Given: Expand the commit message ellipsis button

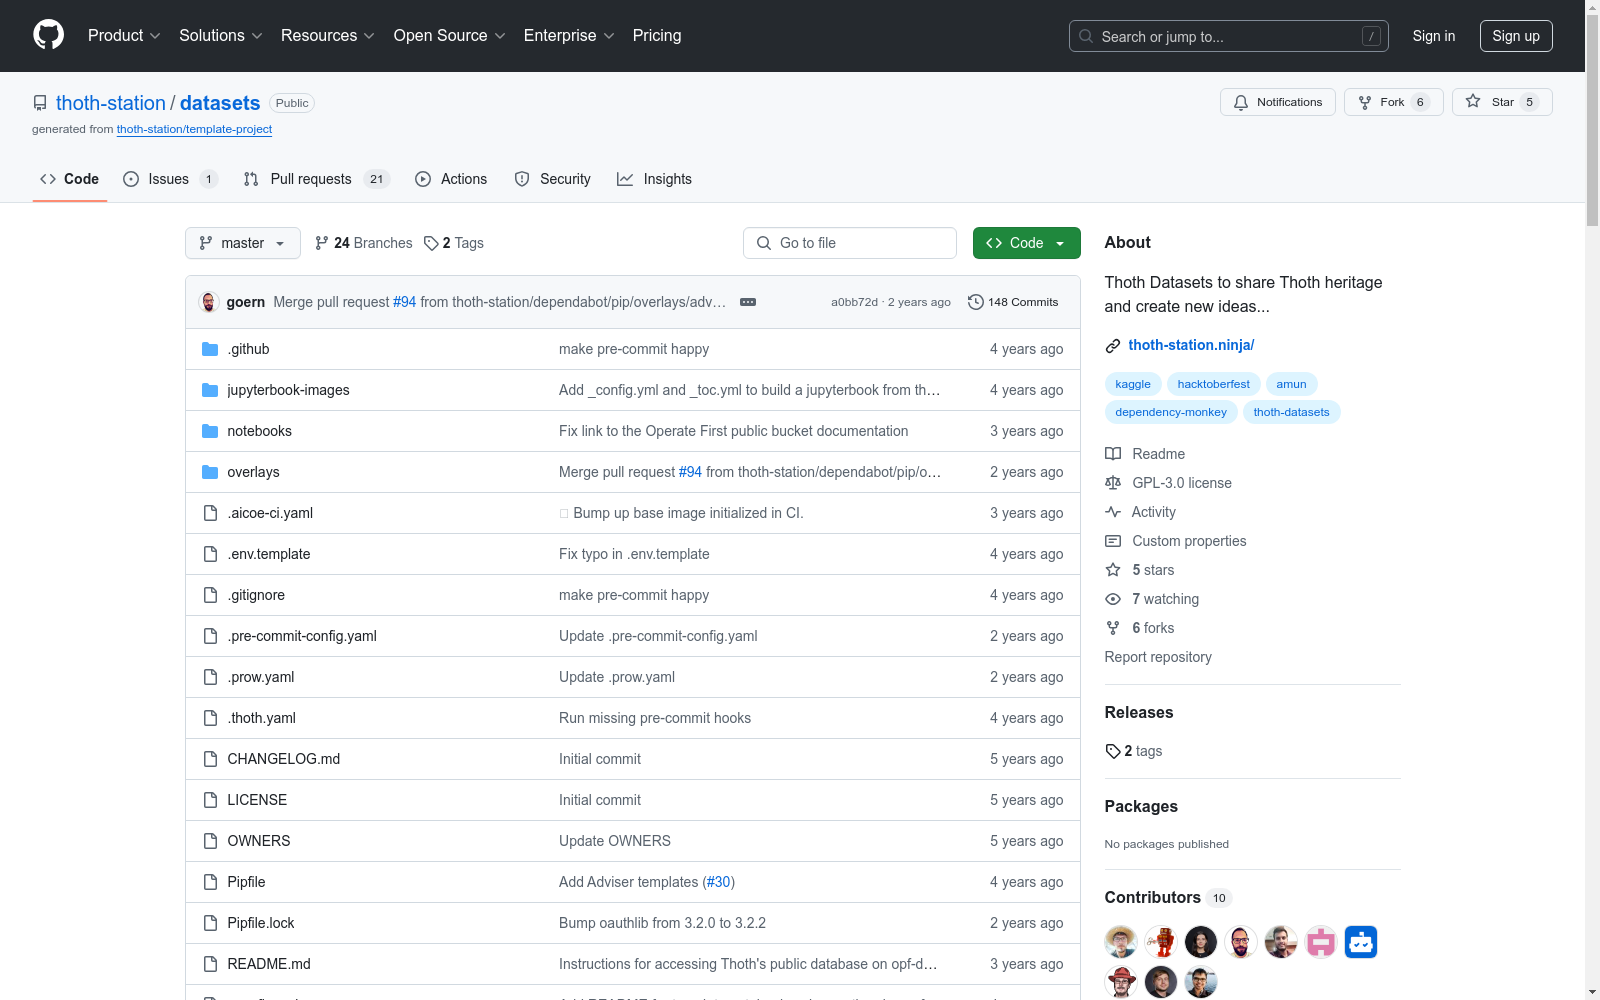Looking at the screenshot, I should pyautogui.click(x=748, y=302).
